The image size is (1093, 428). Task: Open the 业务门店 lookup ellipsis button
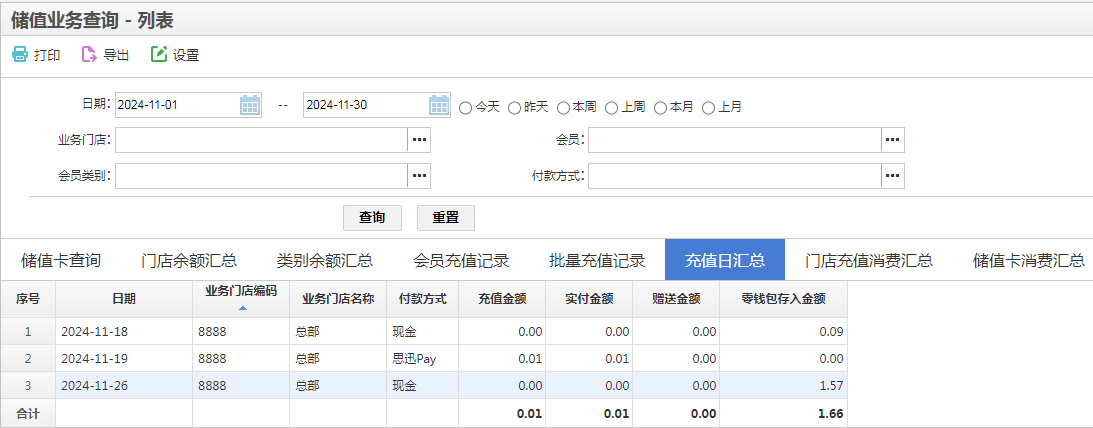[419, 139]
